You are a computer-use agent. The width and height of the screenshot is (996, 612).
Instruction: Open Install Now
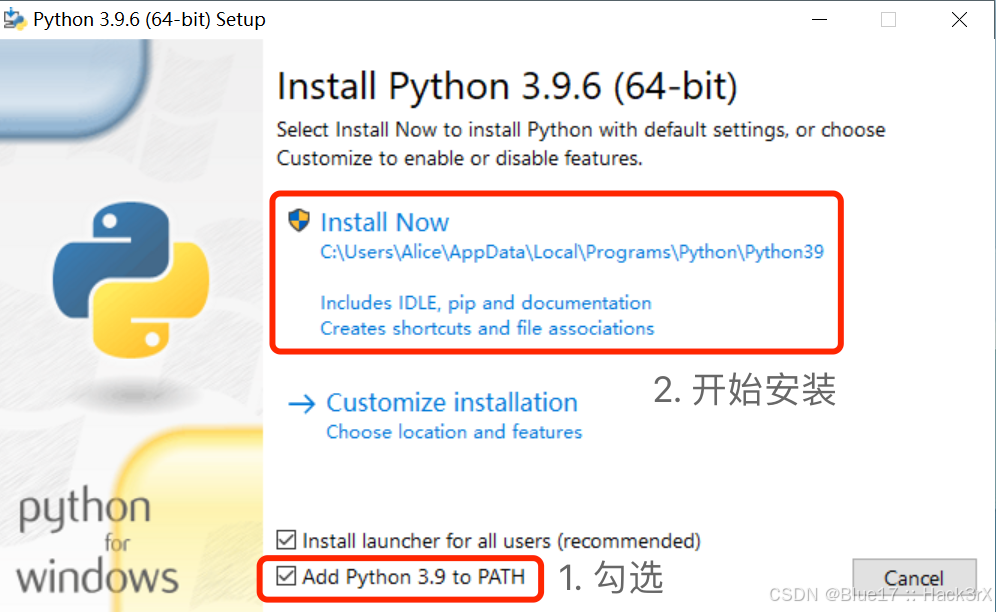coord(385,222)
